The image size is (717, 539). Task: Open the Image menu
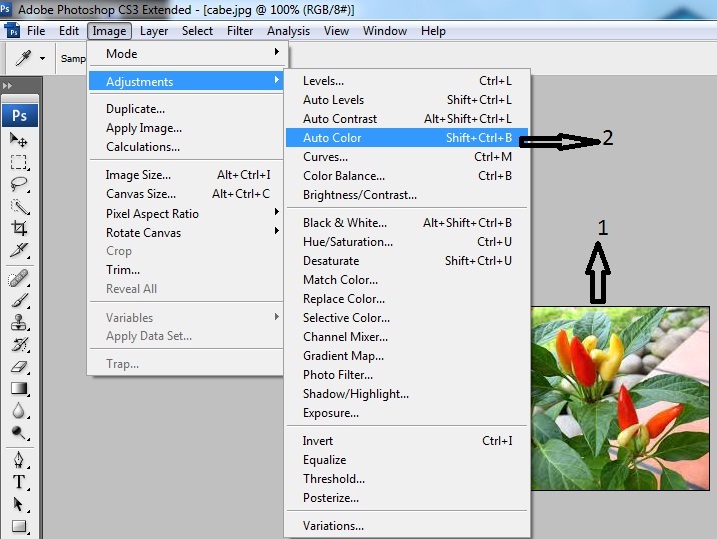(x=109, y=31)
